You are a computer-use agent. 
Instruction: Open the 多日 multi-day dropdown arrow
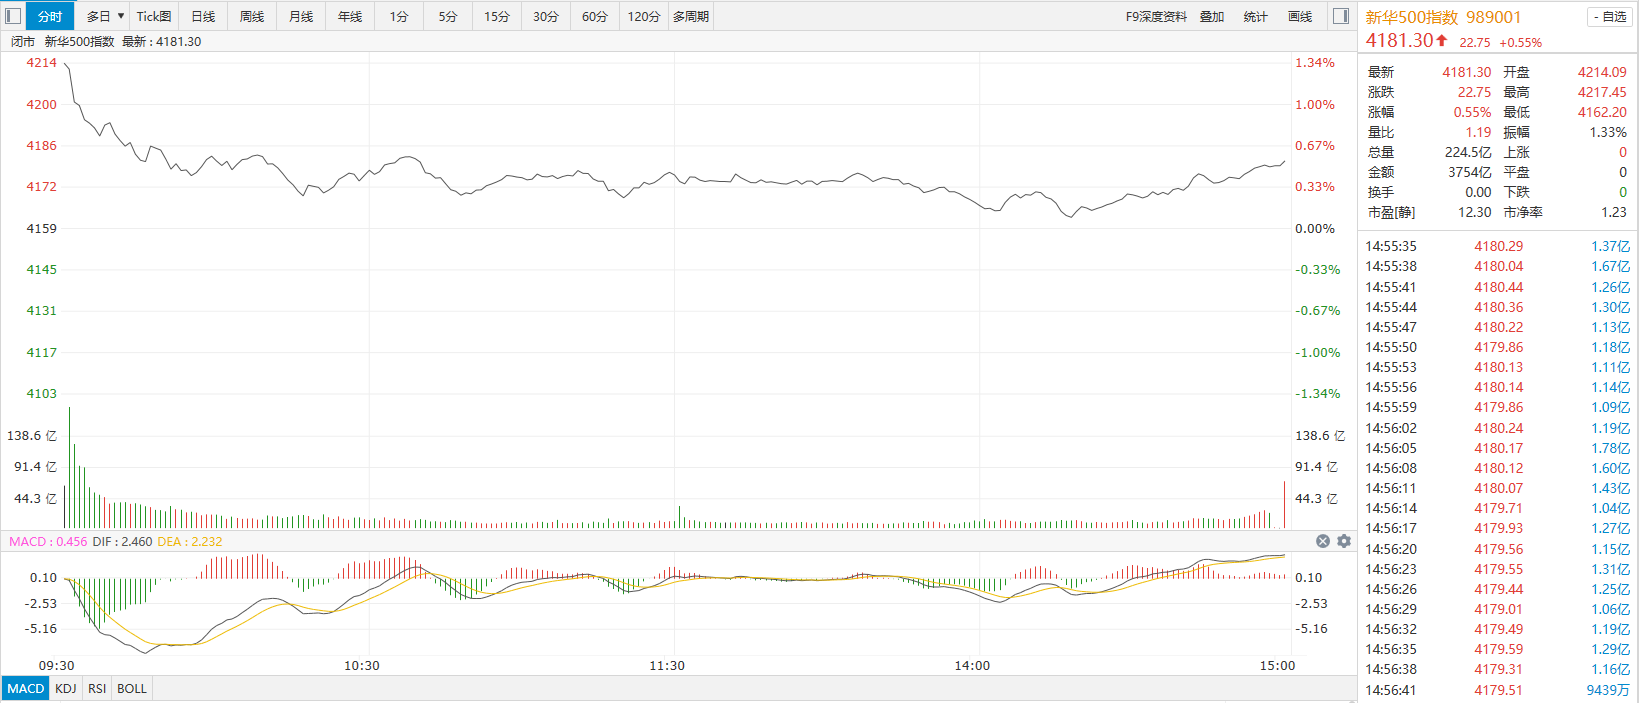point(121,16)
